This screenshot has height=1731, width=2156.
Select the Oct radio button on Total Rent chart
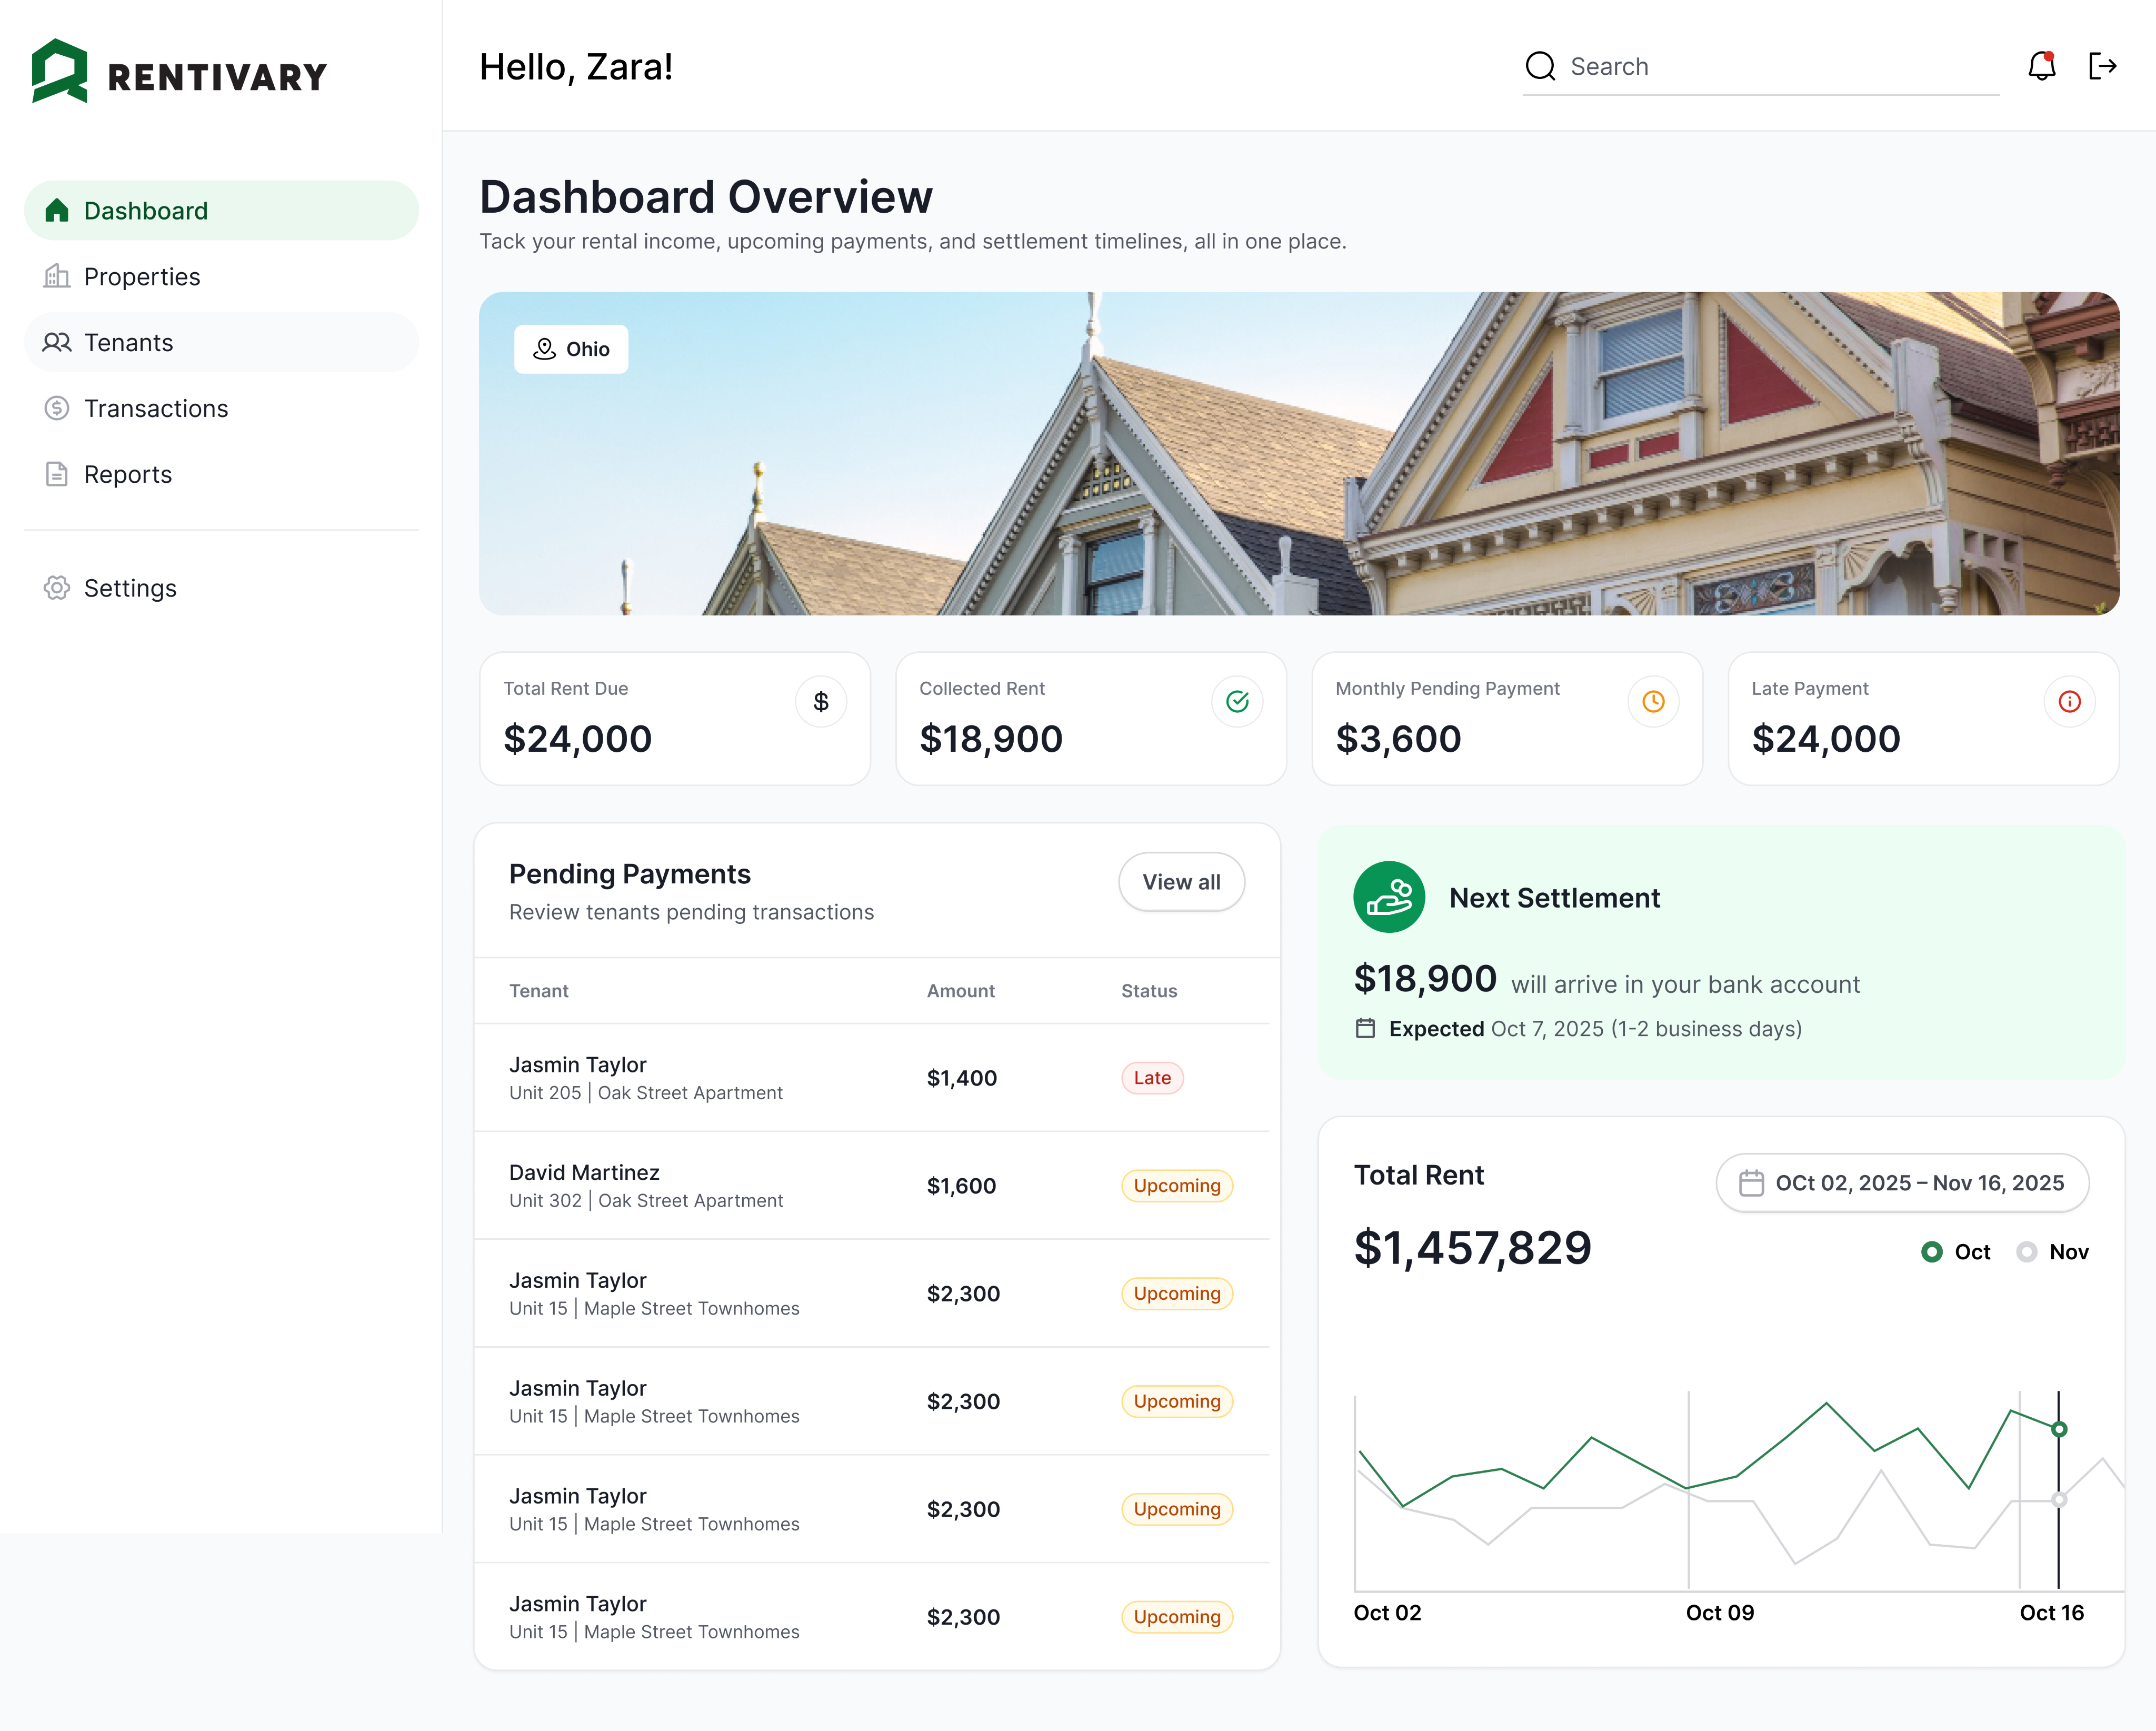(x=1932, y=1251)
